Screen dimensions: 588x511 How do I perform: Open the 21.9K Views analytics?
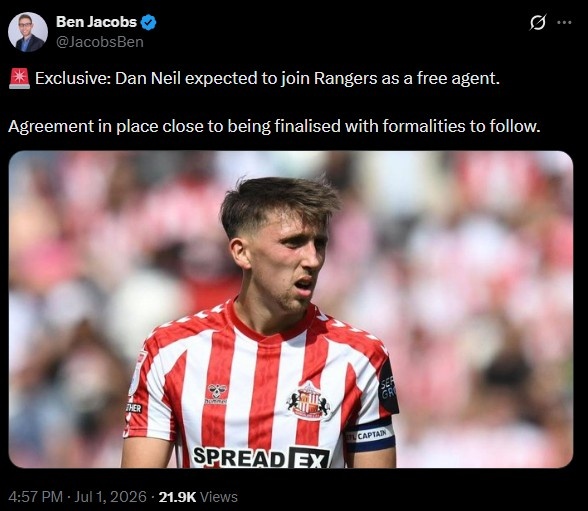click(x=198, y=497)
